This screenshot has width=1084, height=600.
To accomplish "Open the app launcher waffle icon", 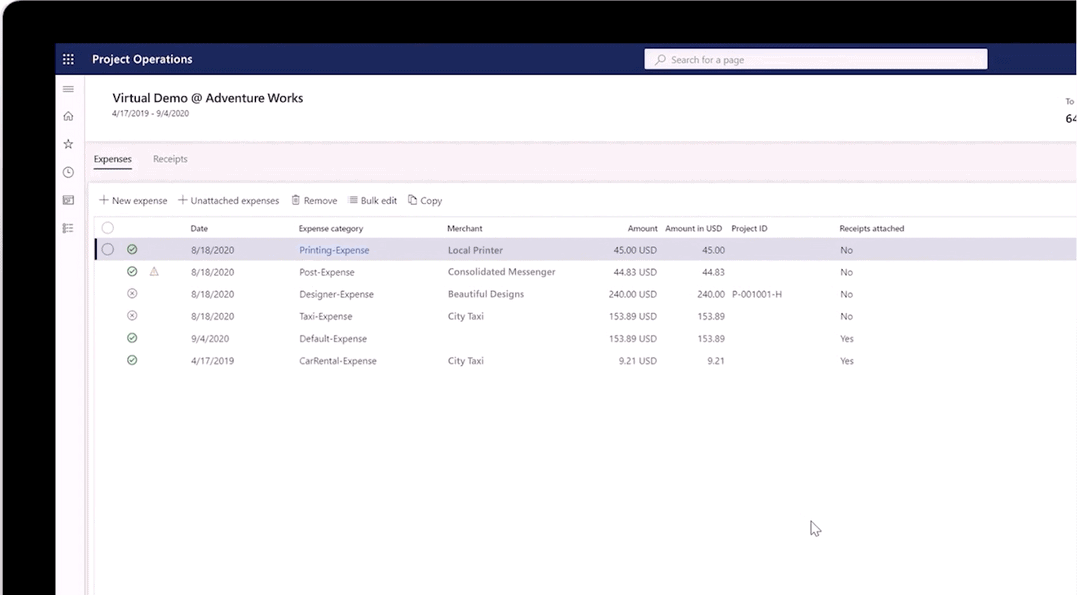I will pyautogui.click(x=68, y=60).
